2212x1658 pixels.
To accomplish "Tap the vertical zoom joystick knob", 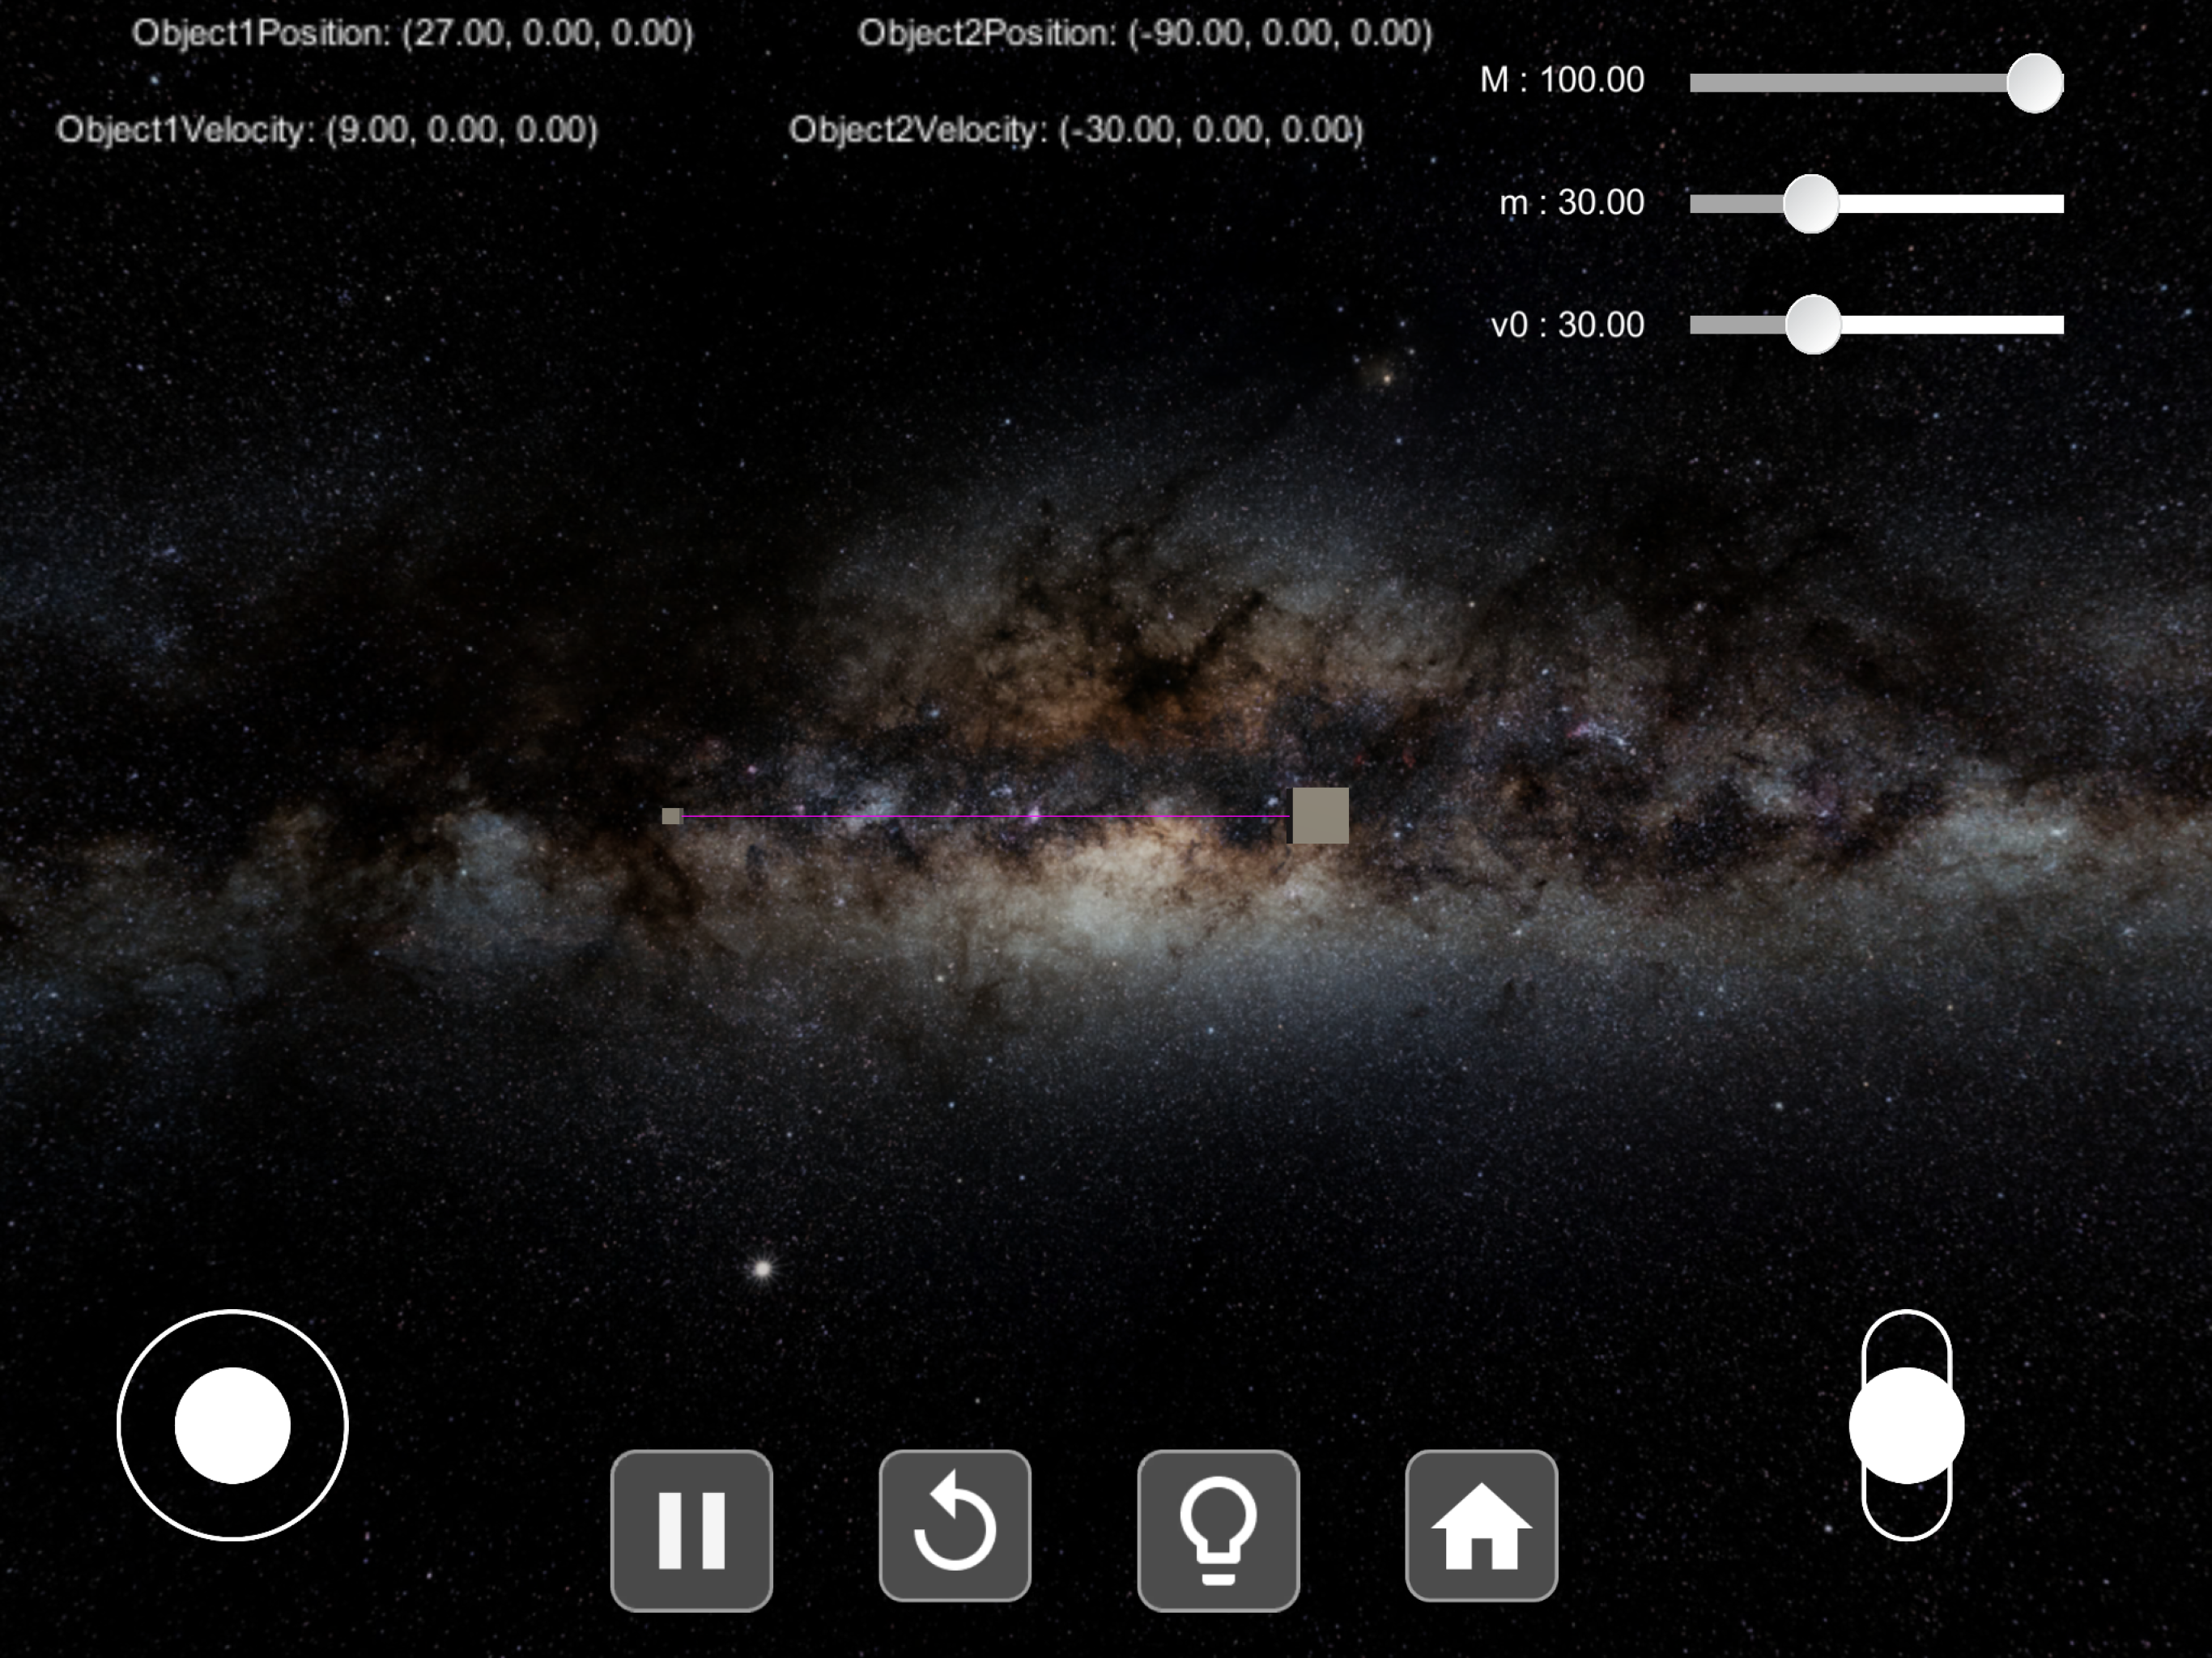I will point(1906,1425).
